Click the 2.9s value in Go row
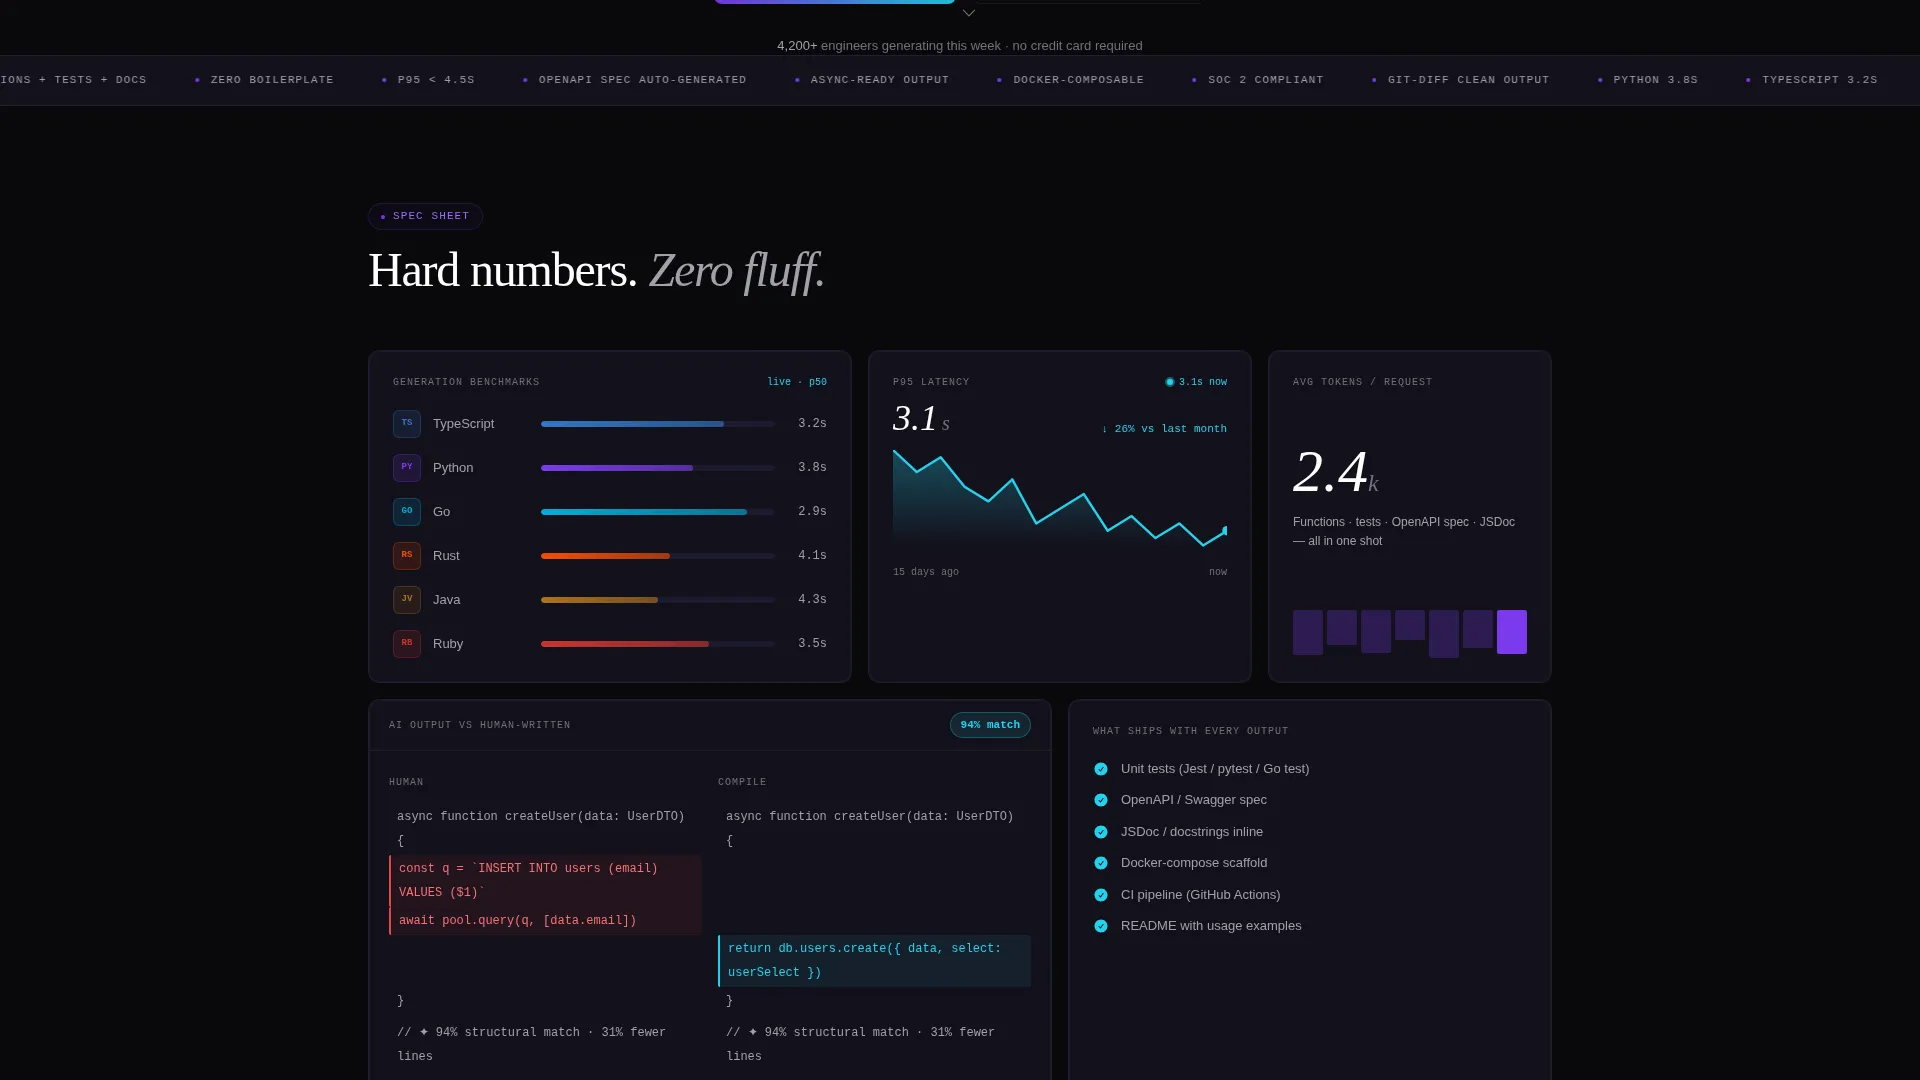Viewport: 1920px width, 1080px height. point(812,512)
